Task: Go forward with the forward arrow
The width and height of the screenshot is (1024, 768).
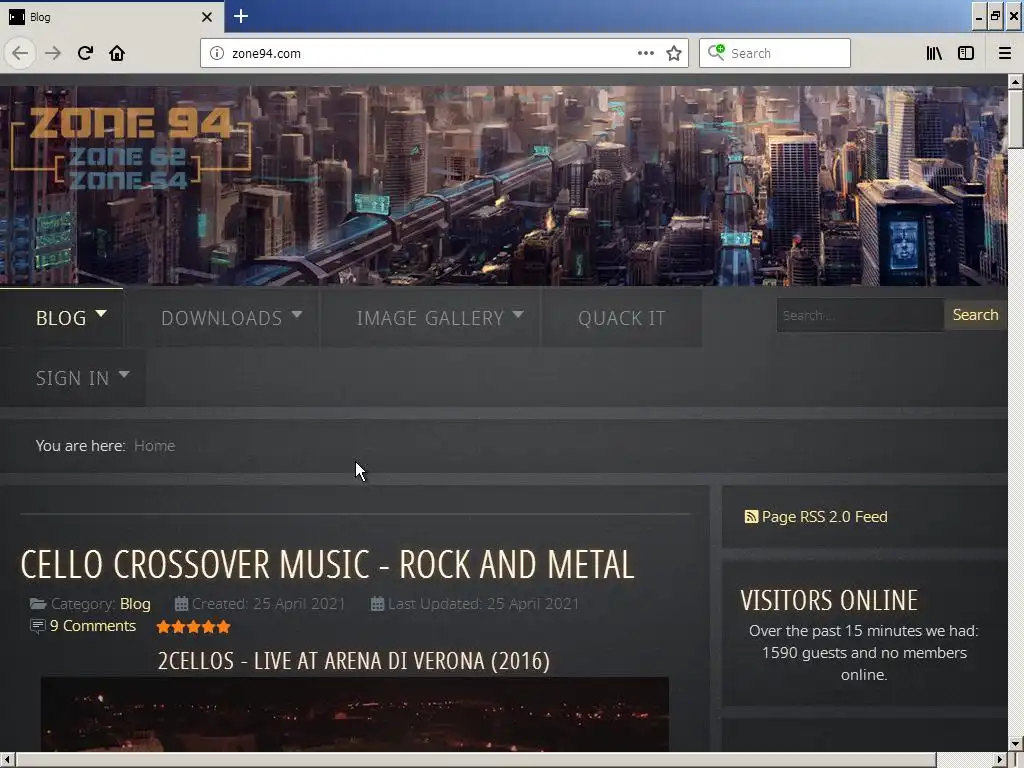Action: pyautogui.click(x=53, y=53)
